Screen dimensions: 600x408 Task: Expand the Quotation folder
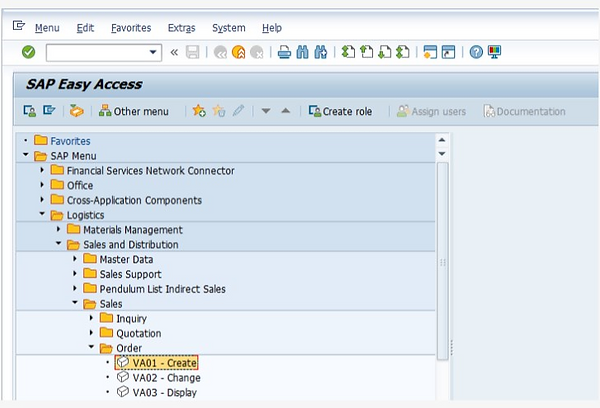[91, 332]
